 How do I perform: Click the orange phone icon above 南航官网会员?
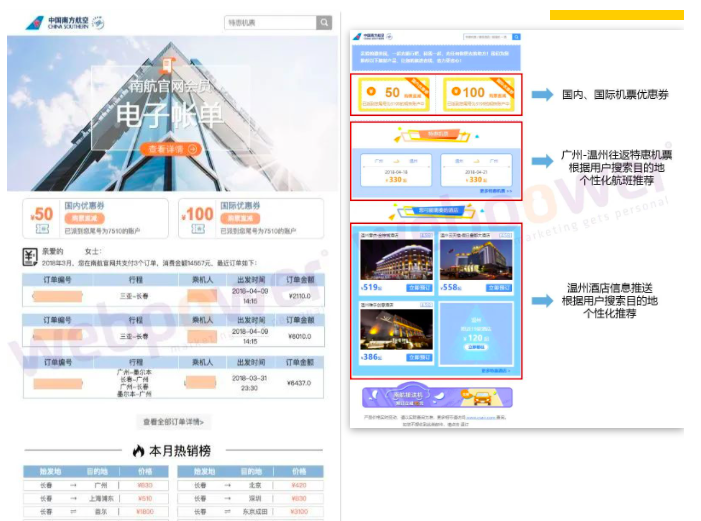166,64
